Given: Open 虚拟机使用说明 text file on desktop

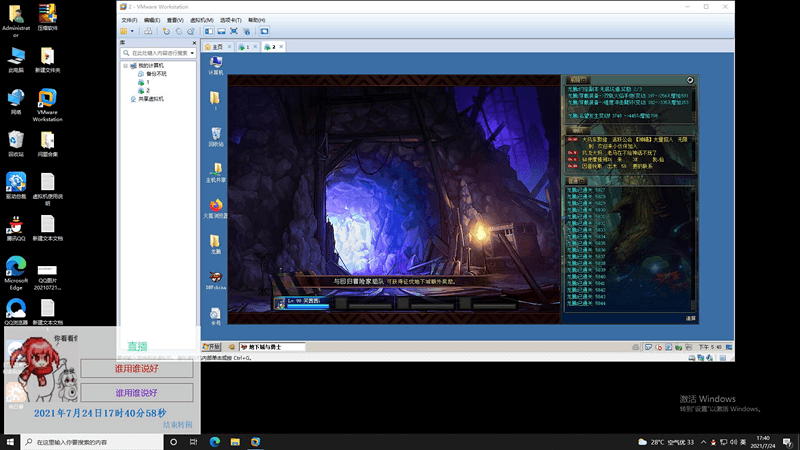Looking at the screenshot, I should coord(47,189).
